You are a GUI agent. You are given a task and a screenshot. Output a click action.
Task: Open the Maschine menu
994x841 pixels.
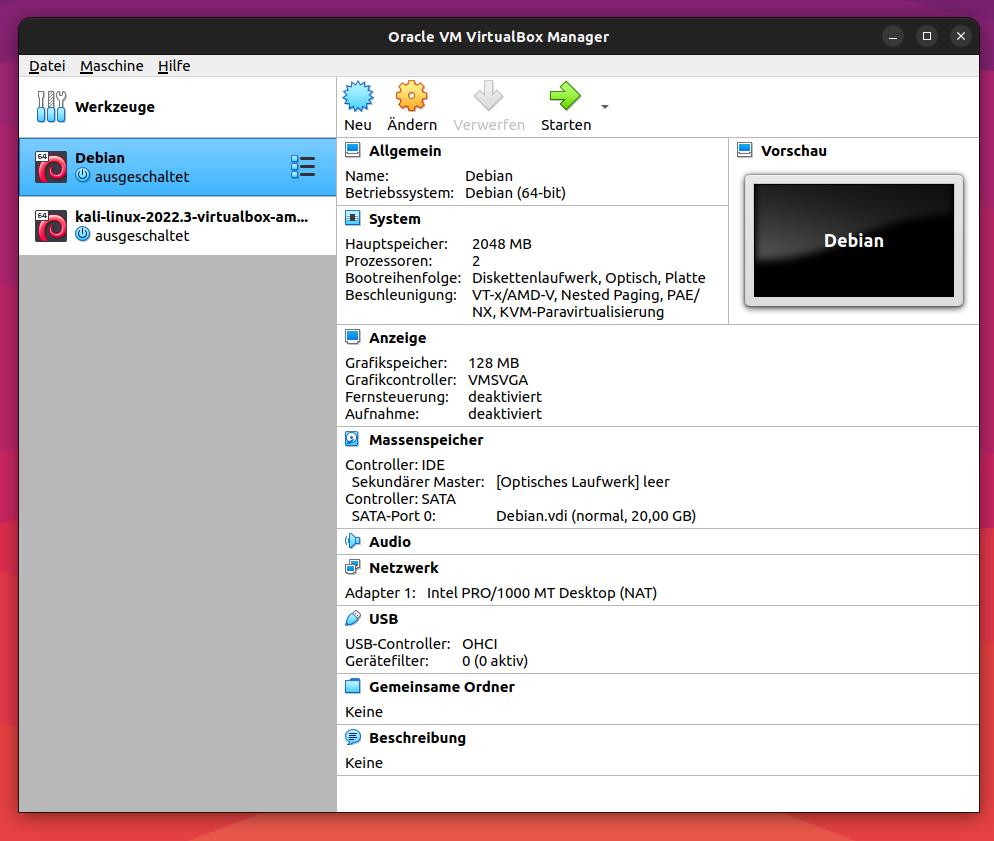(112, 66)
